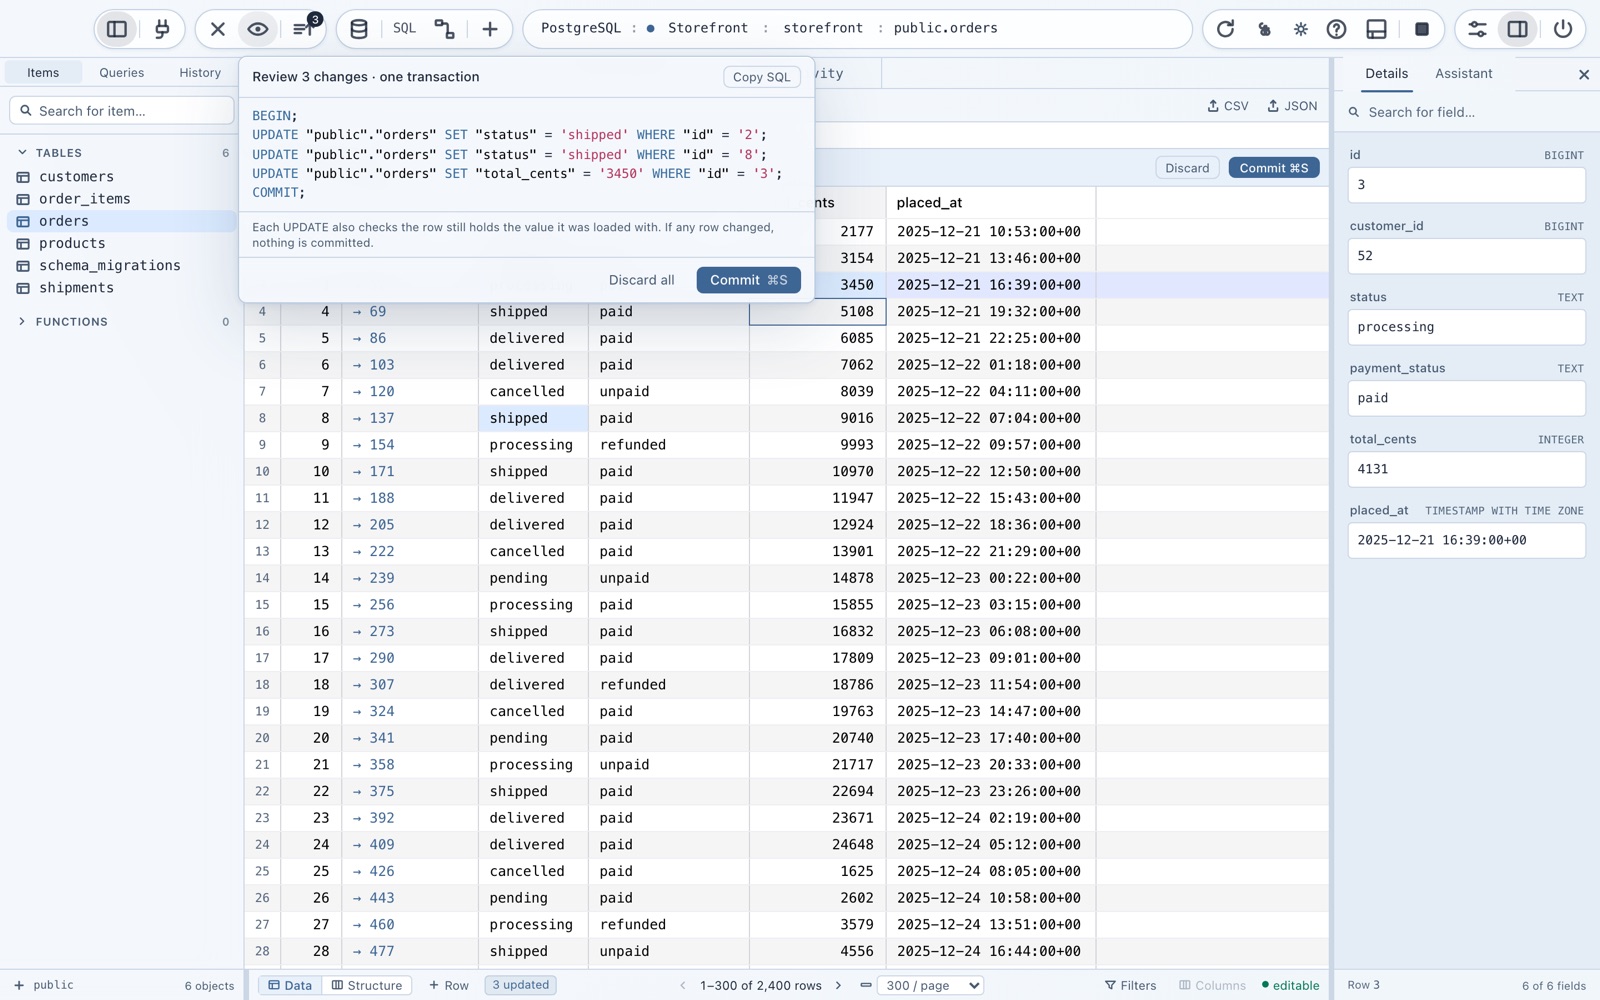This screenshot has height=1000, width=1600.
Task: Click the database cylinder icon
Action: (x=359, y=29)
